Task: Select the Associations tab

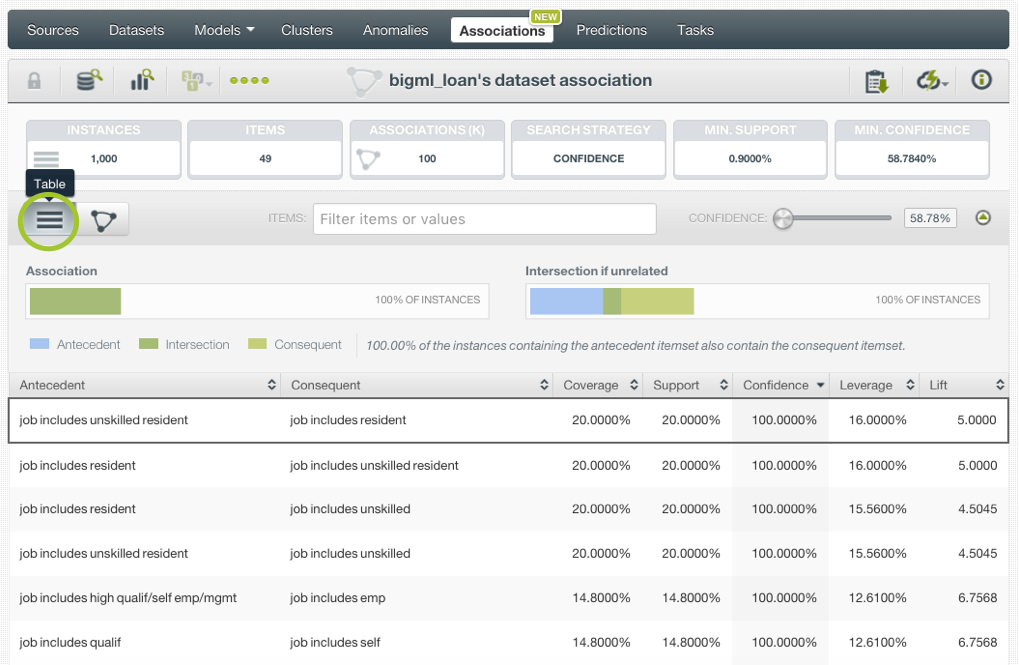Action: coord(502,31)
